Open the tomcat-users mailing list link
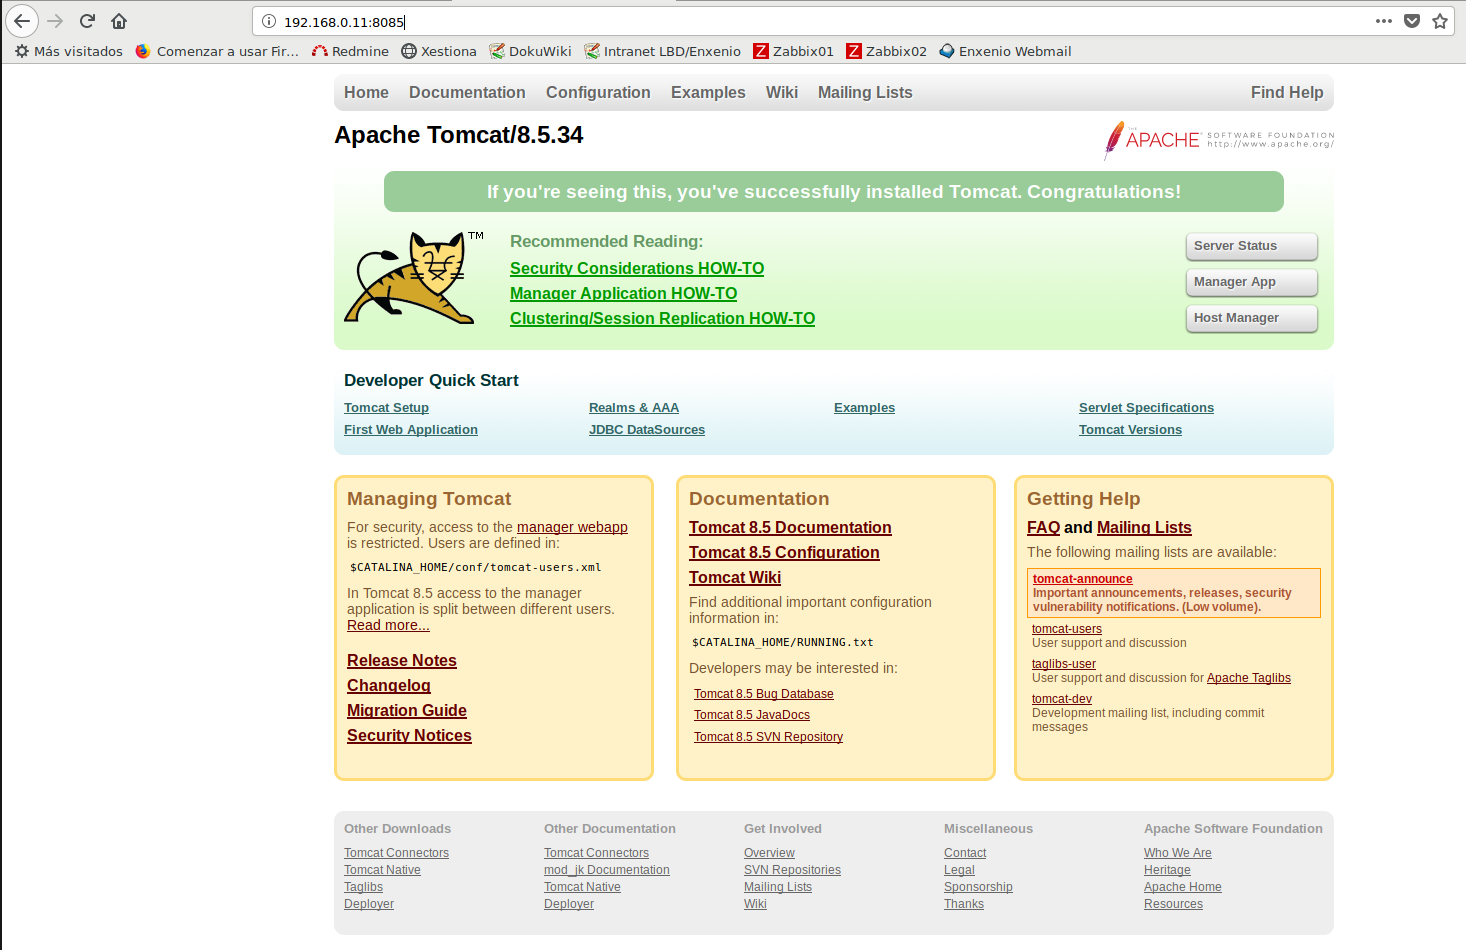Screen dimensions: 1466x950 coord(1067,629)
